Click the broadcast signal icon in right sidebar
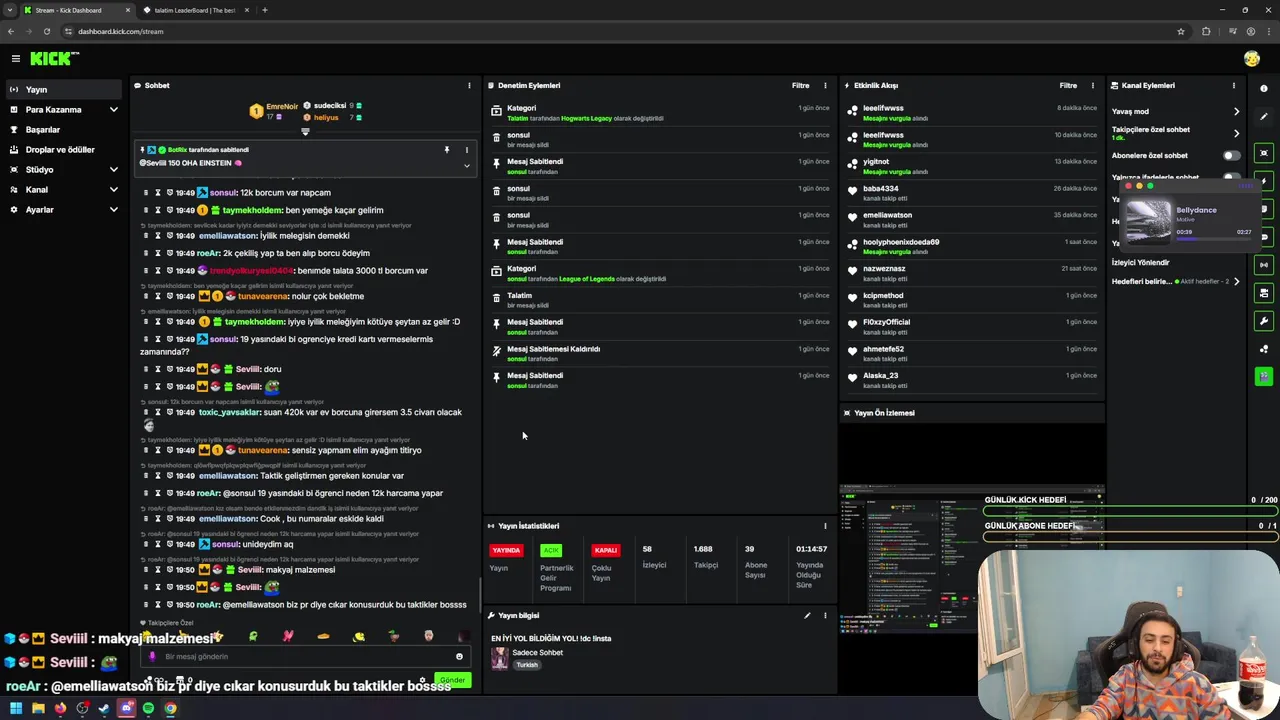Screen dimensions: 1280x720 coord(1264,265)
